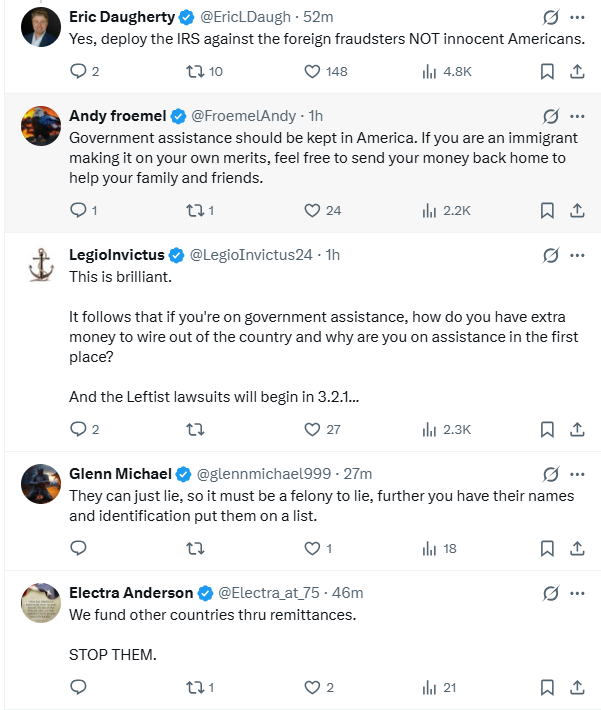This screenshot has height=710, width=601.
Task: Repost LegioInvictus's tweet
Action: pyautogui.click(x=195, y=429)
